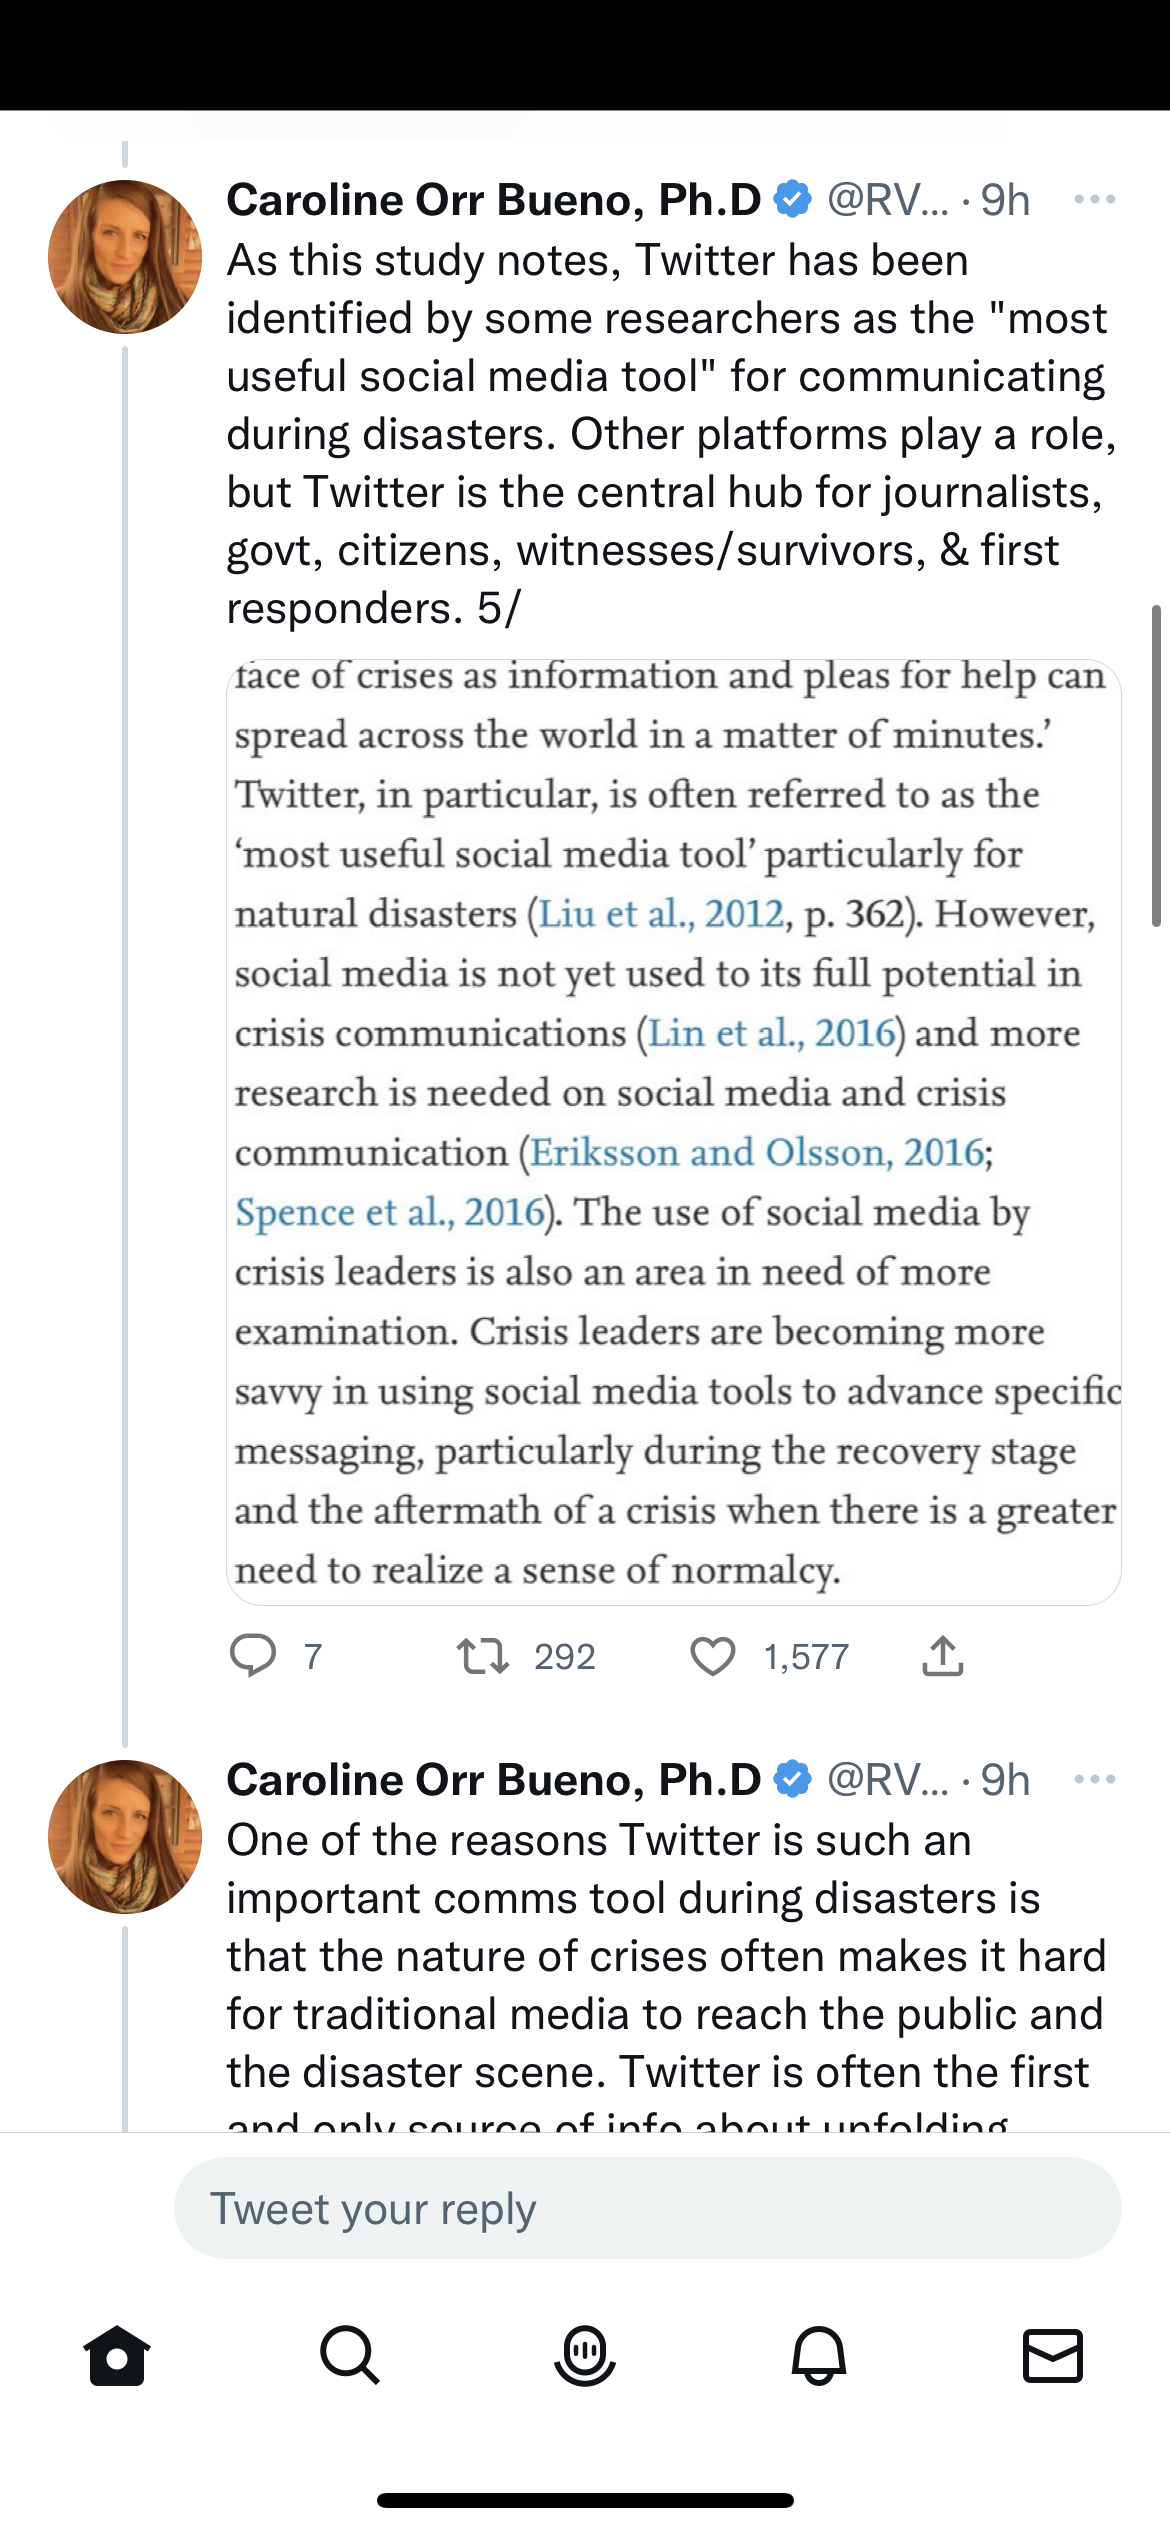Open the second tweet's profile picture

click(x=125, y=1837)
